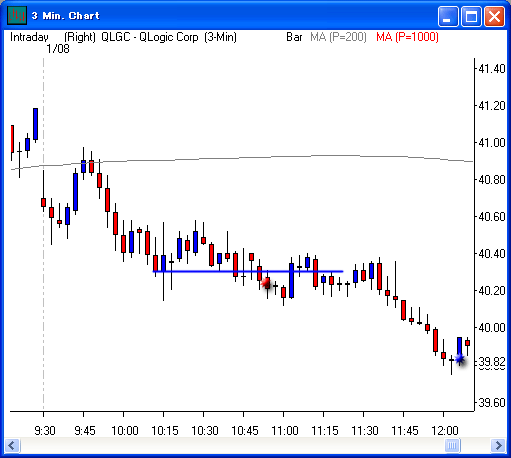Close the 3 Min. Chart window
Viewport: 511px width, 458px height.
tap(494, 16)
